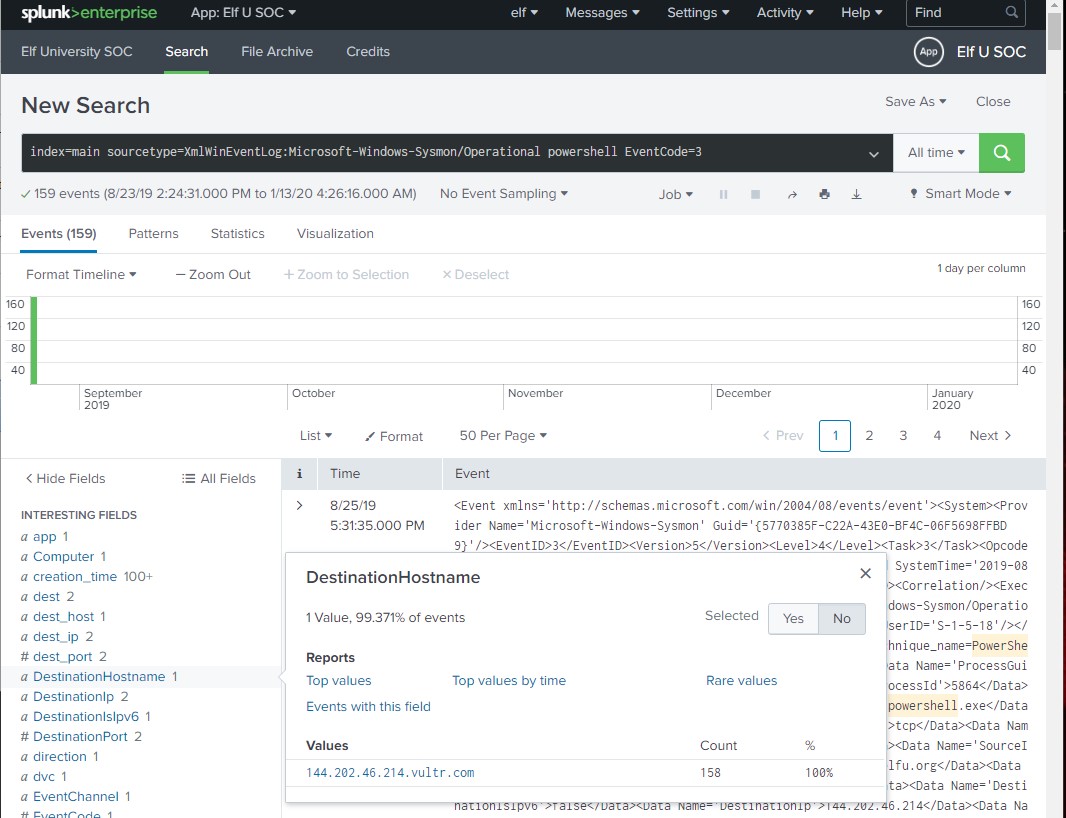Stop the search job

(756, 195)
